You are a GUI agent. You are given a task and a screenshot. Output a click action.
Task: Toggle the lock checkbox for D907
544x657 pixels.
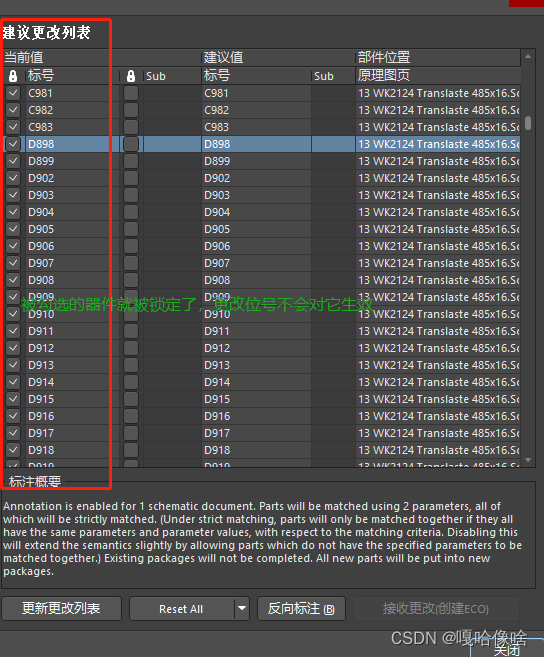tap(13, 263)
